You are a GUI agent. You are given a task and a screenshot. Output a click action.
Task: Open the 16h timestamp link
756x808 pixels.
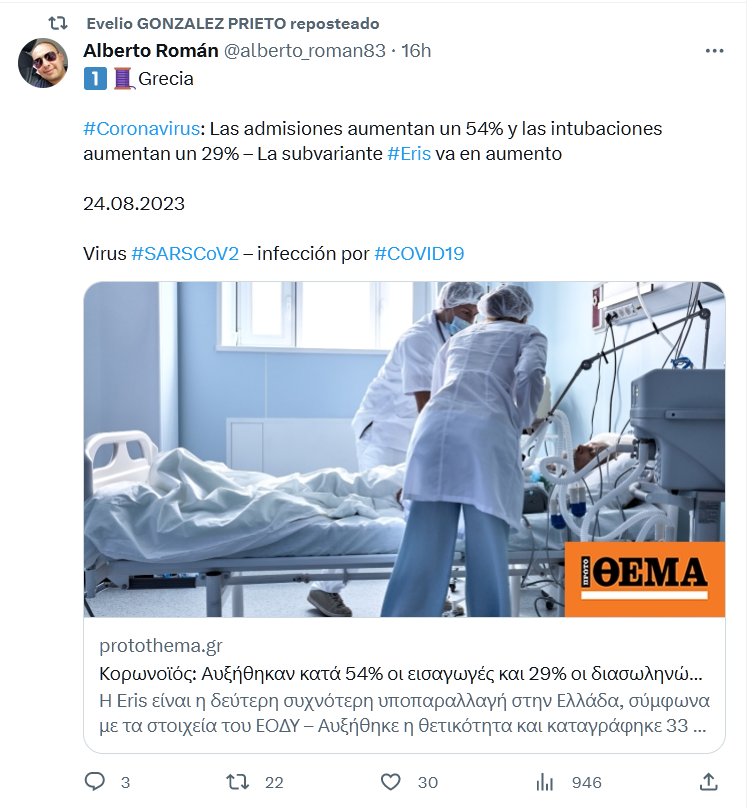coord(416,50)
